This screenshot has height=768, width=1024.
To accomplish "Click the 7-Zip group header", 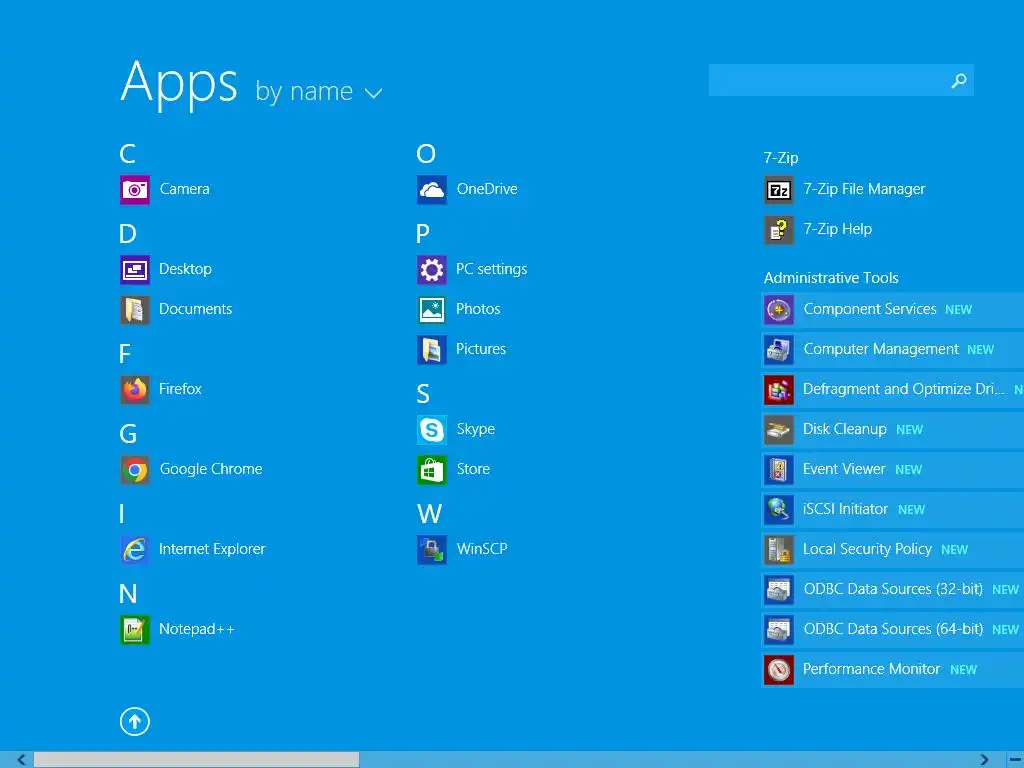I will click(x=781, y=158).
